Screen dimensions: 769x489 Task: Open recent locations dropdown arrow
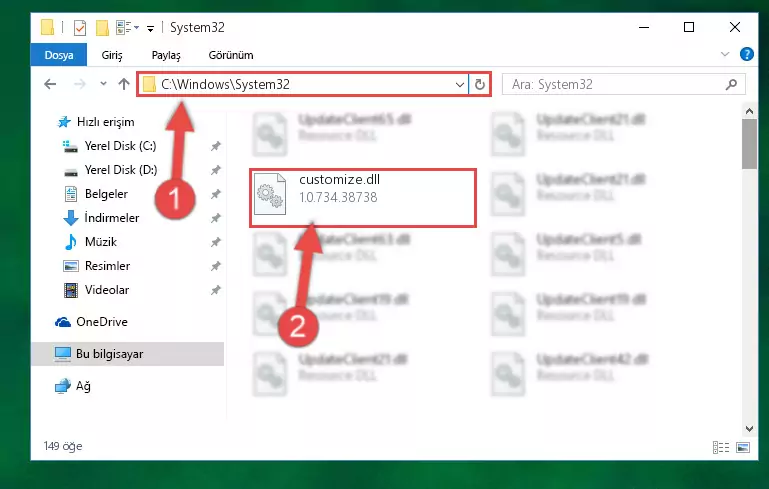(x=103, y=84)
